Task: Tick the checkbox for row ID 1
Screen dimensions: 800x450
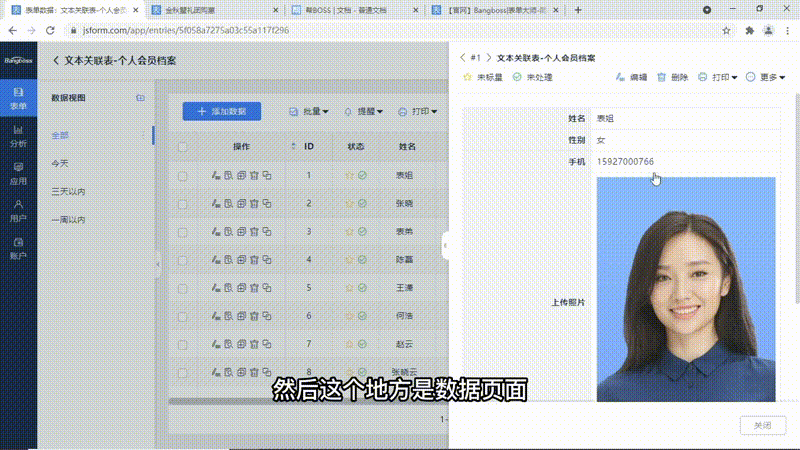Action: [182, 176]
